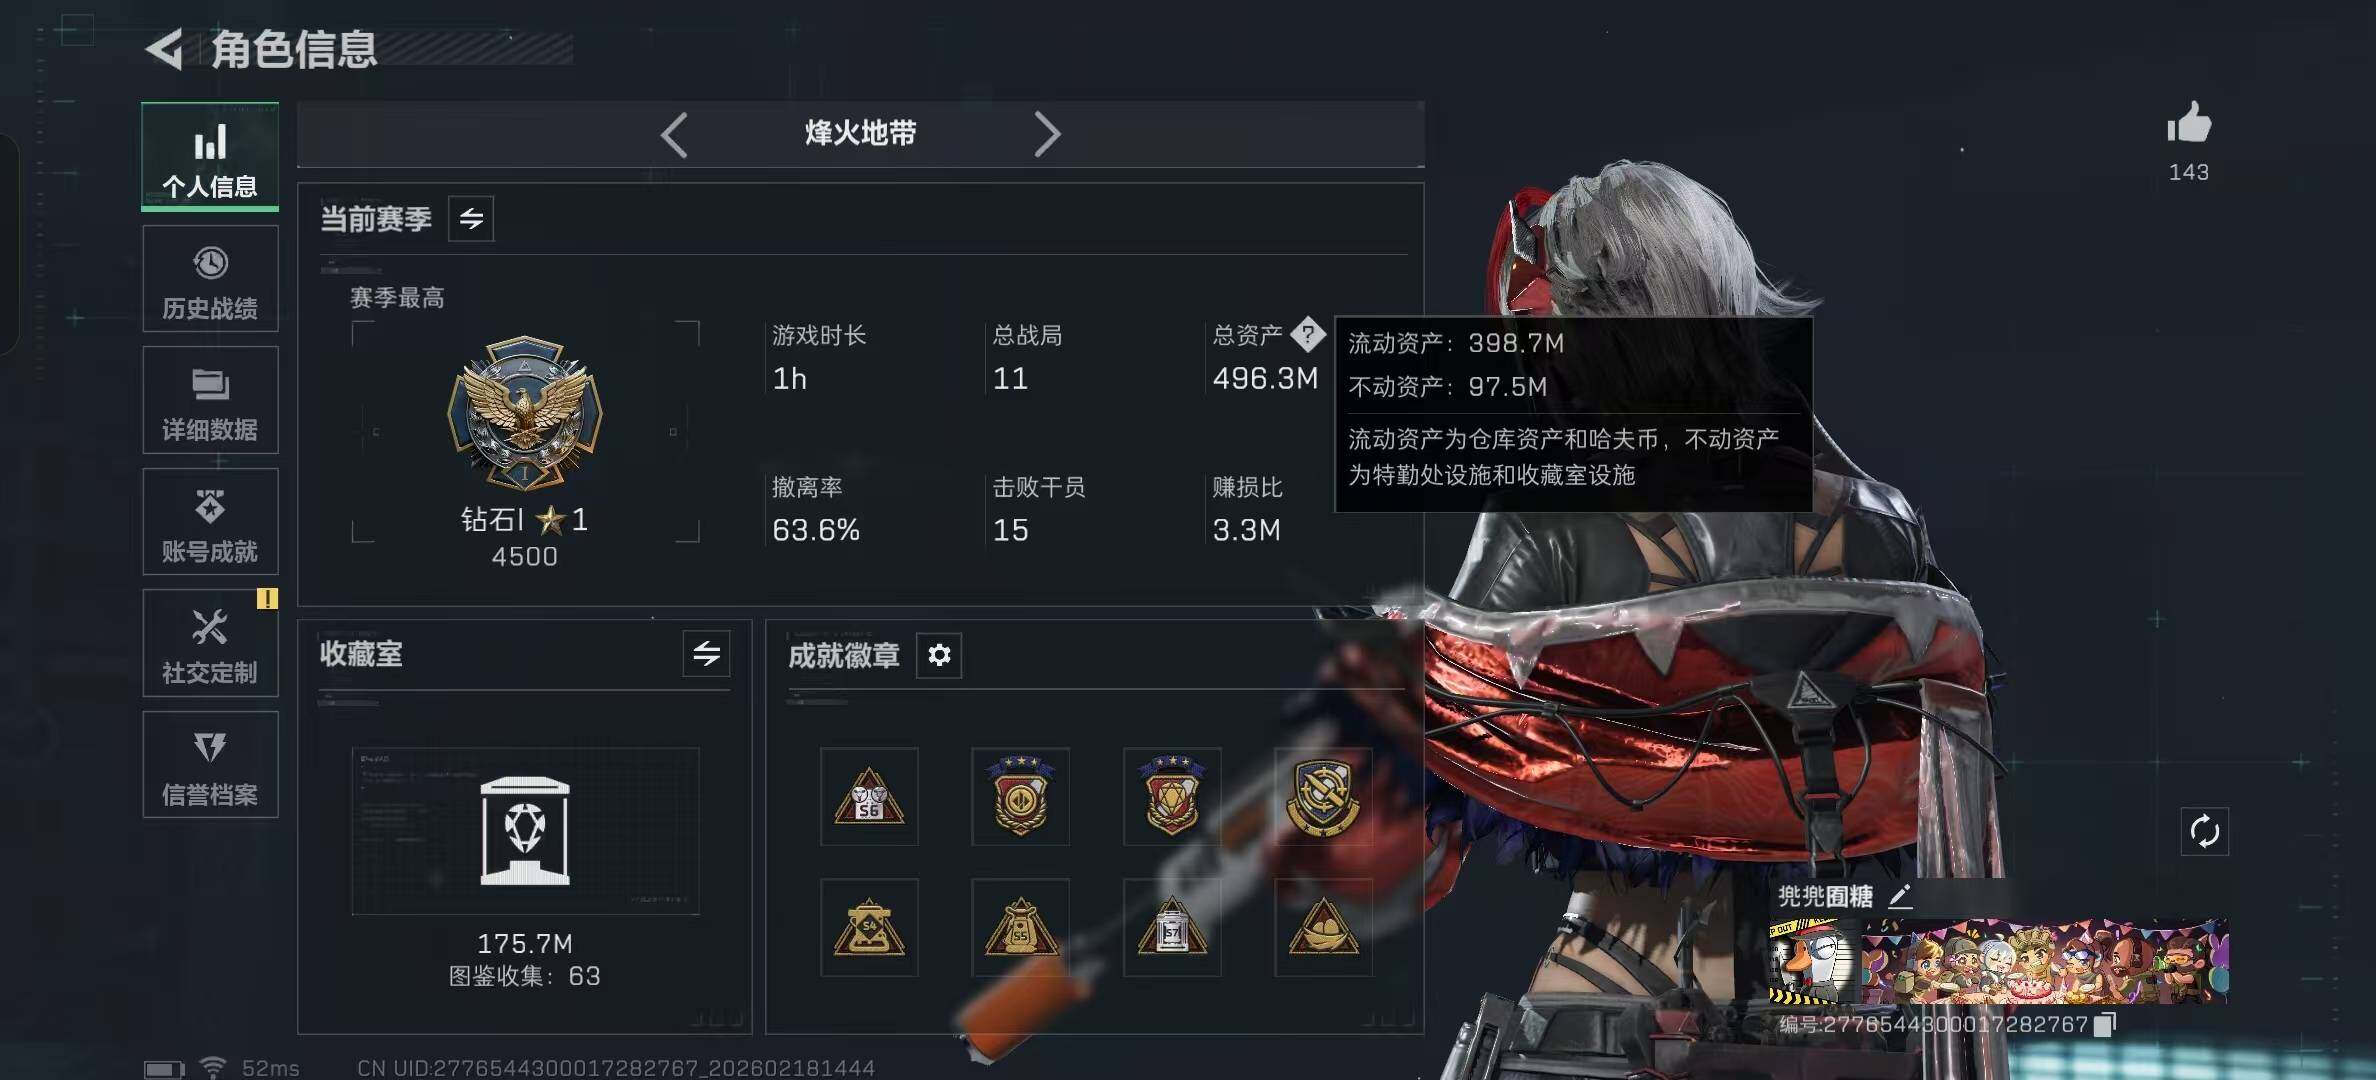
Task: Switch to the previous mode with the left chevron
Action: (x=674, y=134)
